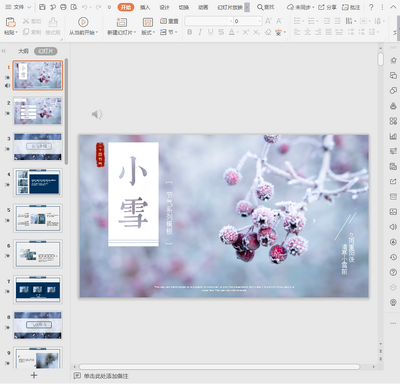Toggle Superscript formatting

point(245,32)
